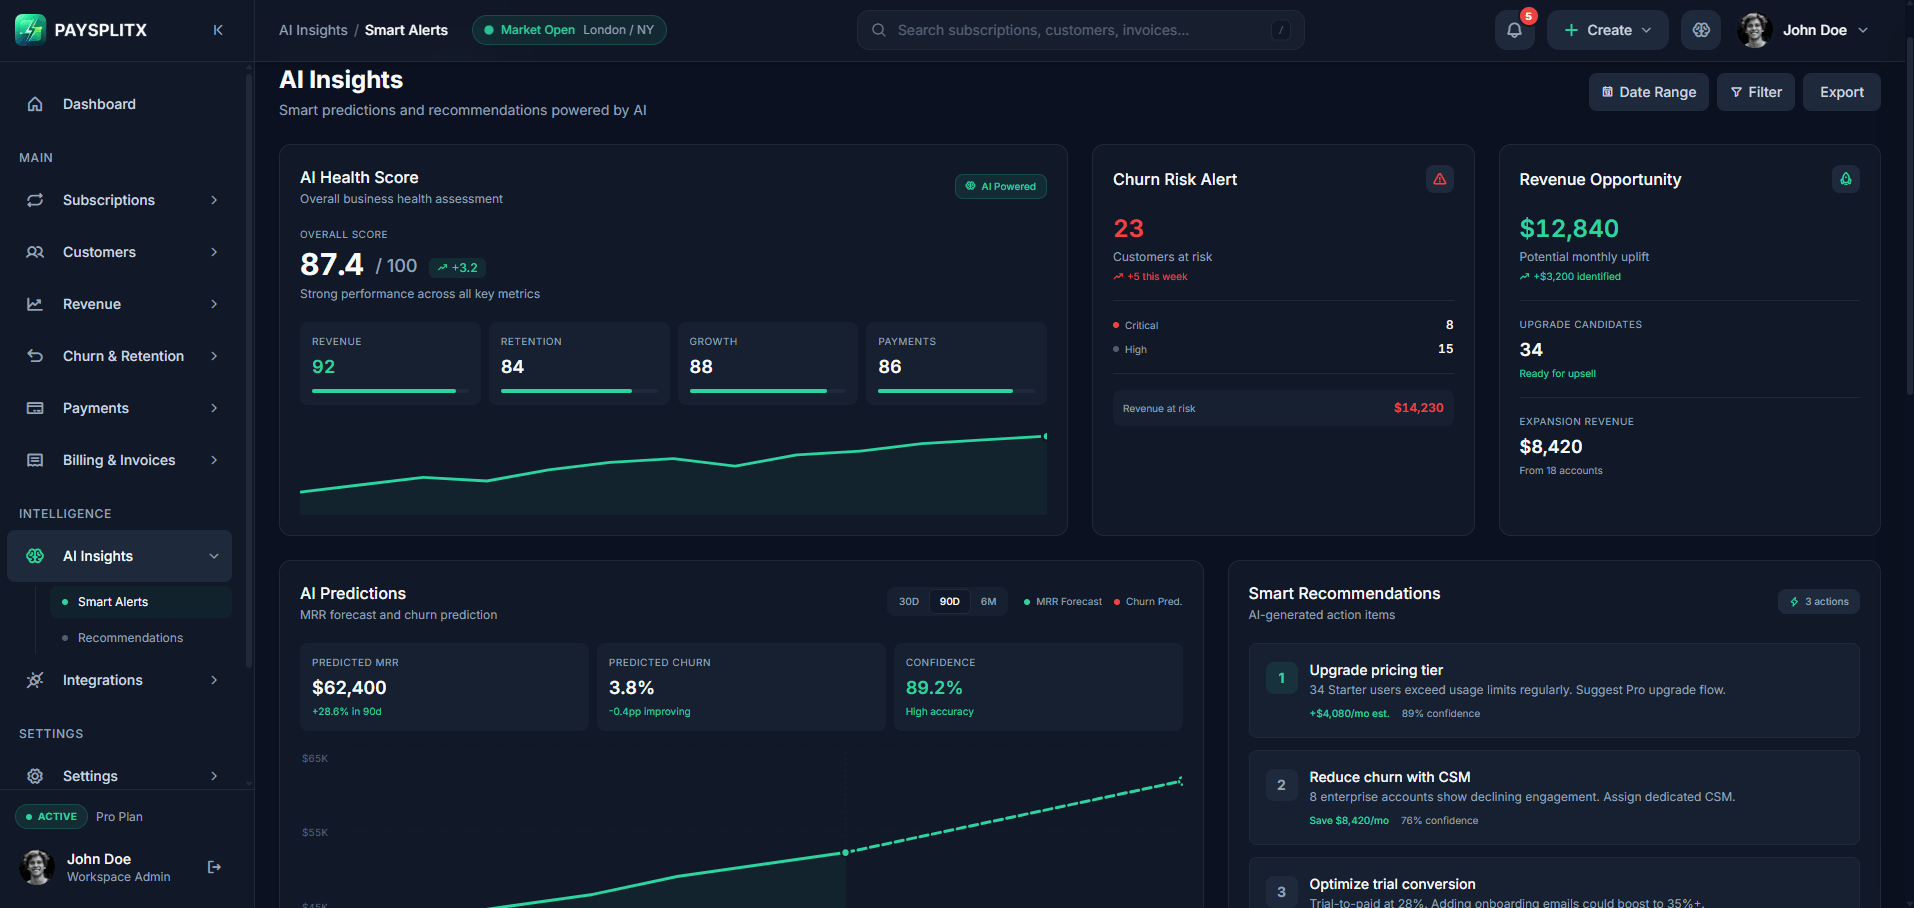Click the AI Insights brain icon in the sidebar
This screenshot has width=1914, height=908.
tap(35, 556)
